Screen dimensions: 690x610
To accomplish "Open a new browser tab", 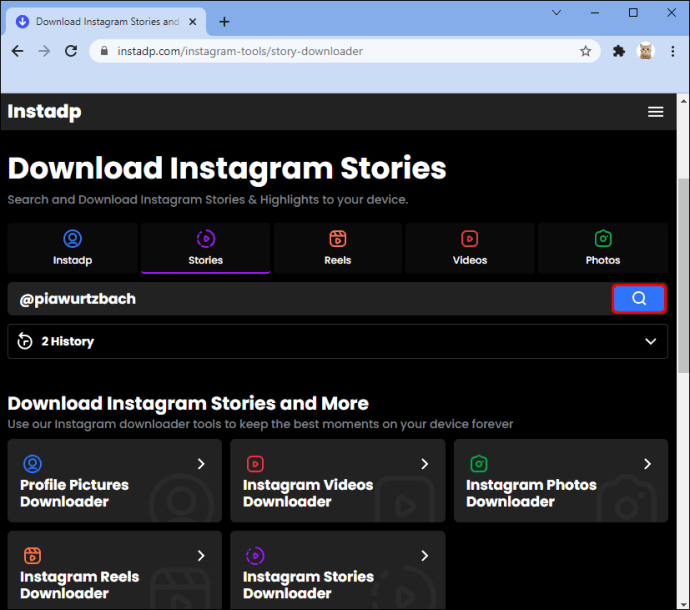I will tap(224, 22).
